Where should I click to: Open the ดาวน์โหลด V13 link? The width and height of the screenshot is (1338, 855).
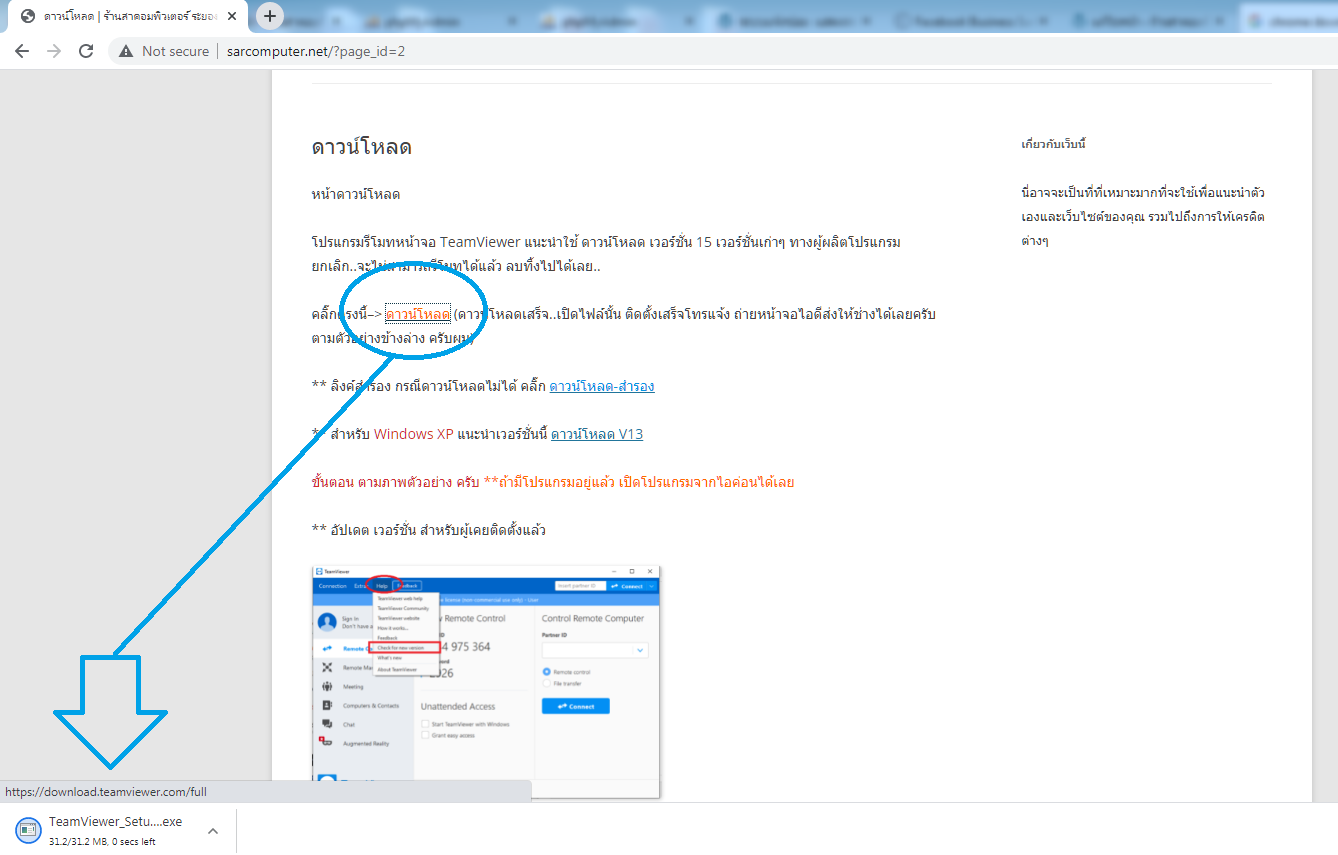(x=597, y=434)
